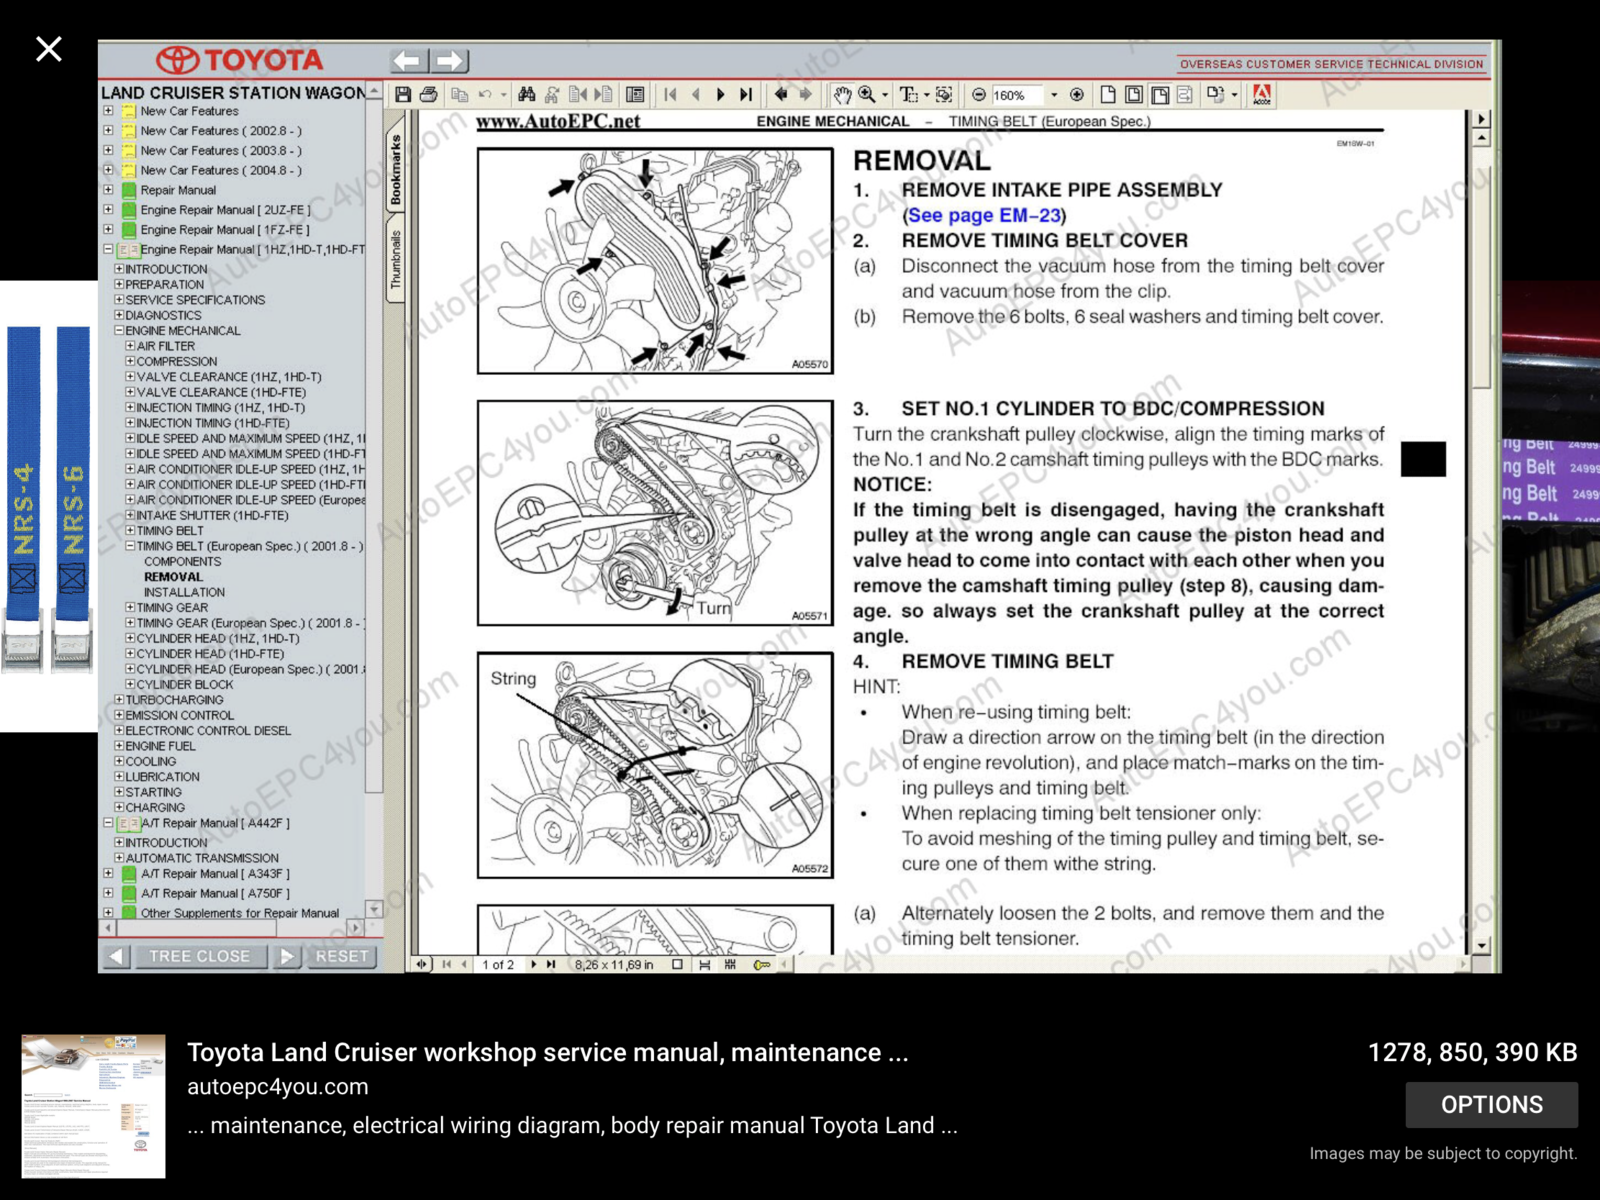Click the NRS straps image on left
The height and width of the screenshot is (1200, 1600).
coord(48,506)
